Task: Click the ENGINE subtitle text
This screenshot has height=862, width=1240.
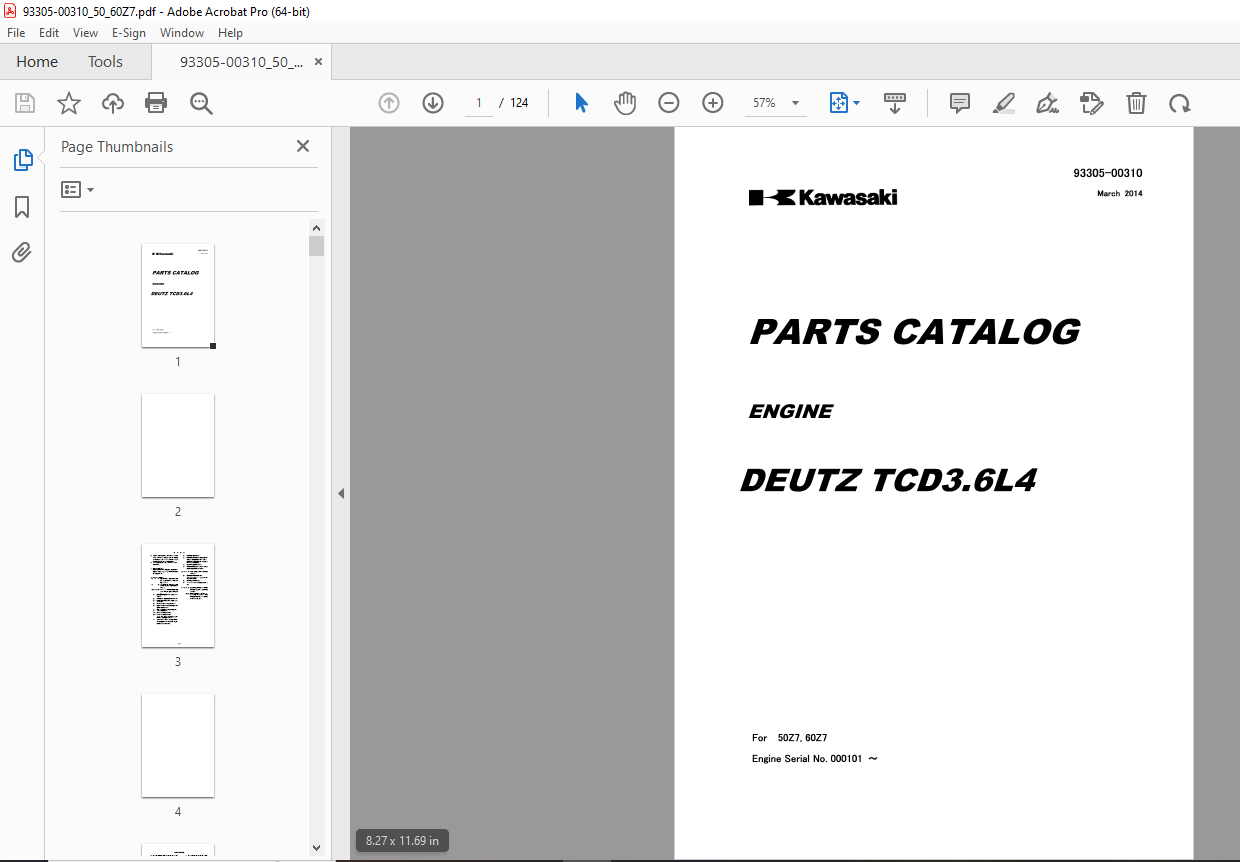Action: tap(791, 411)
